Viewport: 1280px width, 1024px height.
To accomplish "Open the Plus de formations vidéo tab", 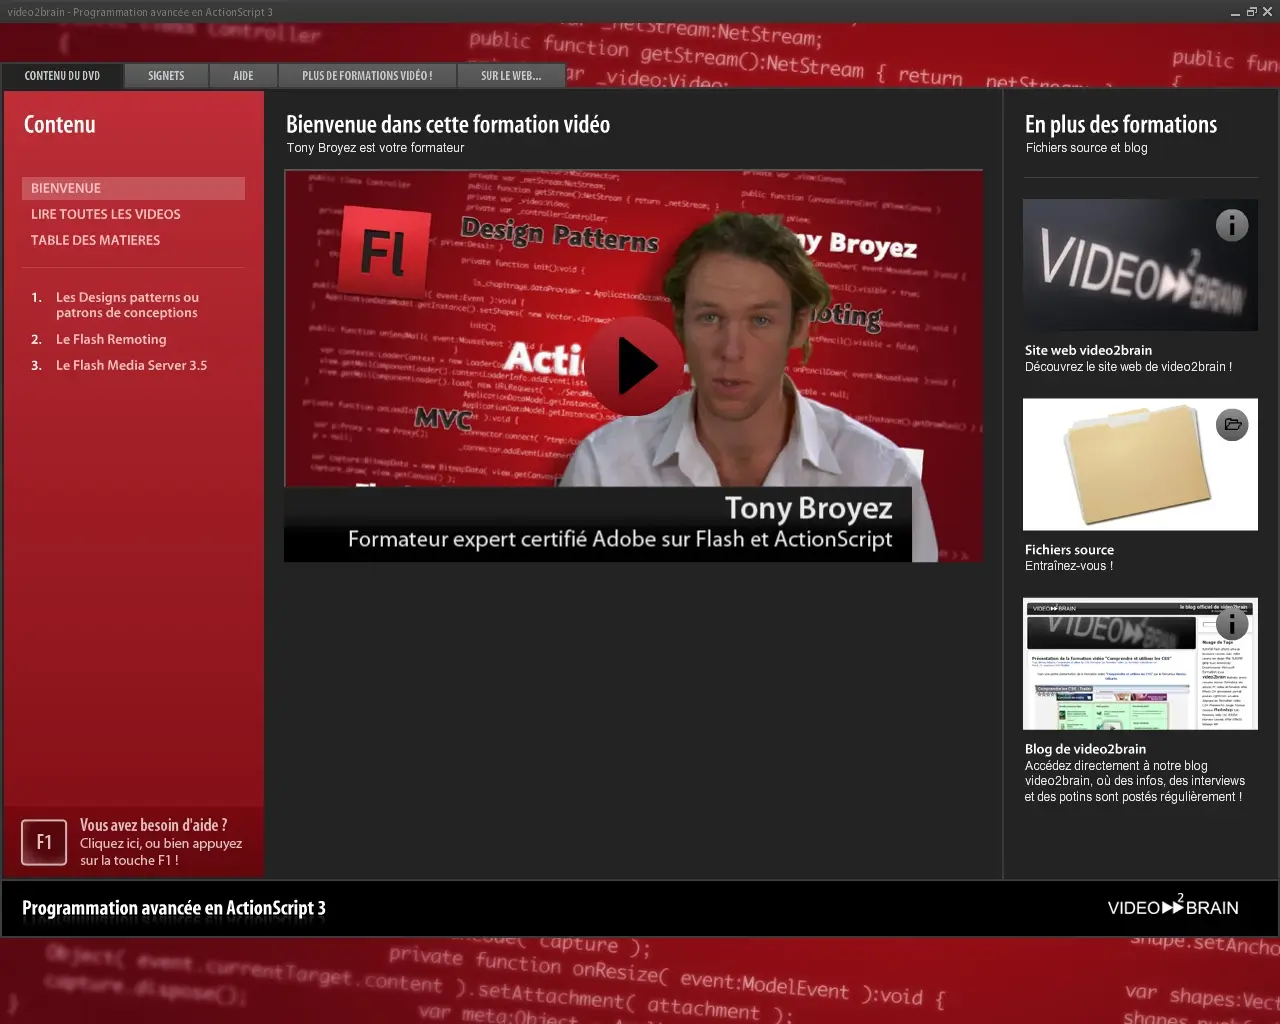I will pyautogui.click(x=367, y=76).
